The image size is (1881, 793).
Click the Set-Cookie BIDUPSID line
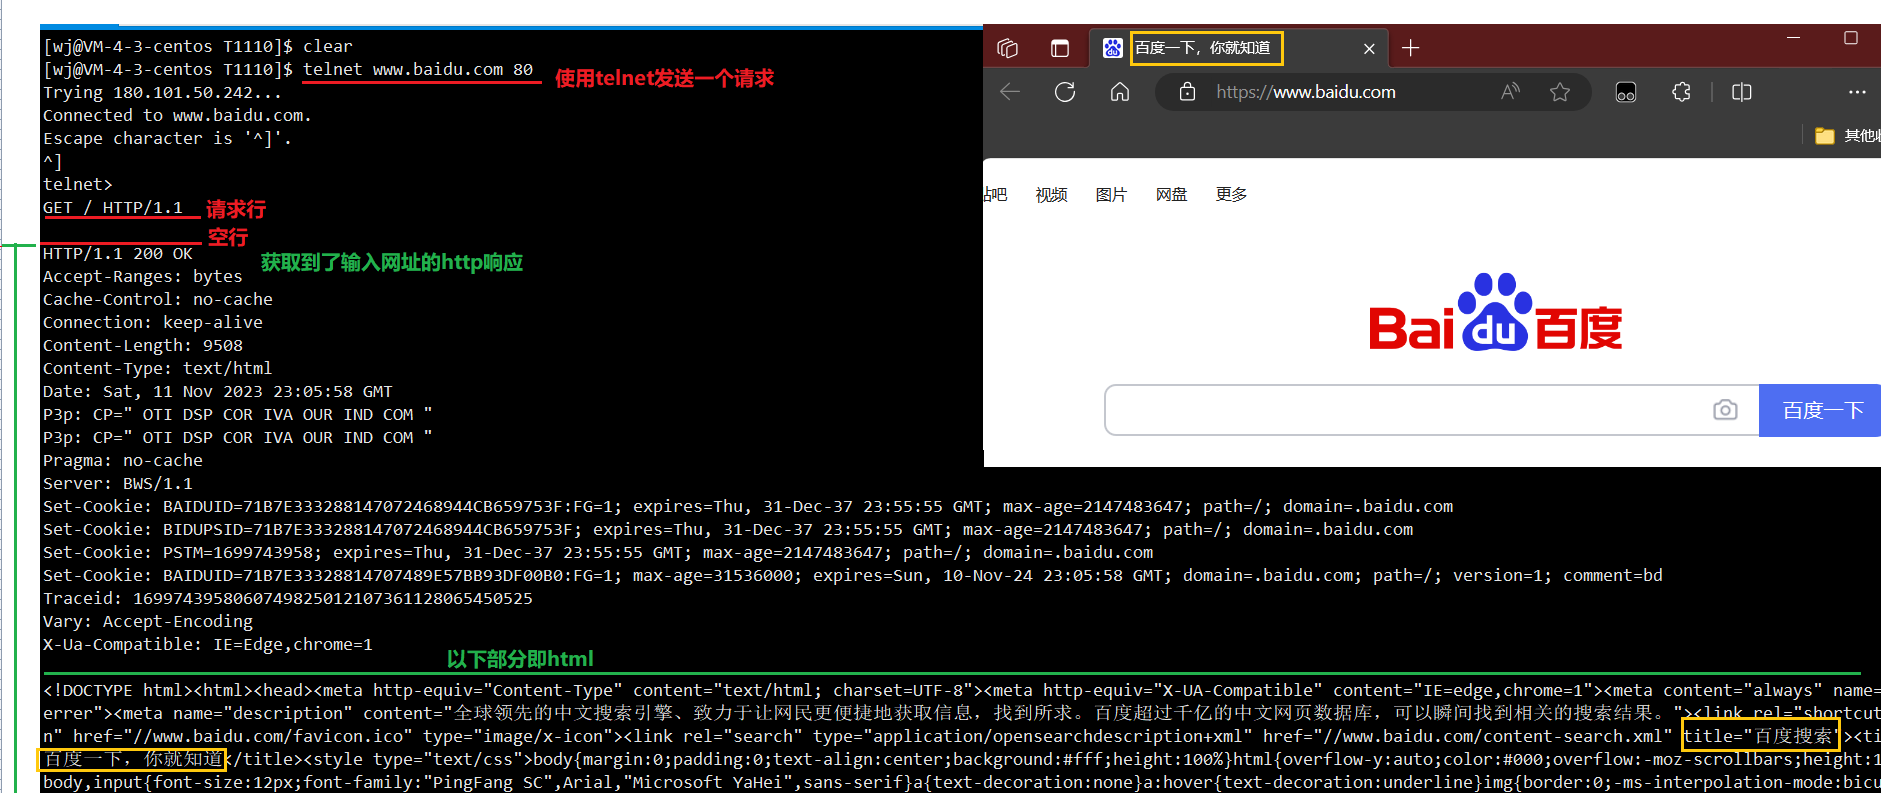coord(728,529)
